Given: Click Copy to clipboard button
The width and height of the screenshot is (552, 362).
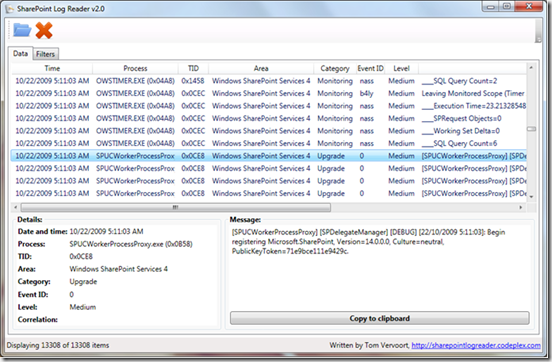Looking at the screenshot, I should click(380, 318).
